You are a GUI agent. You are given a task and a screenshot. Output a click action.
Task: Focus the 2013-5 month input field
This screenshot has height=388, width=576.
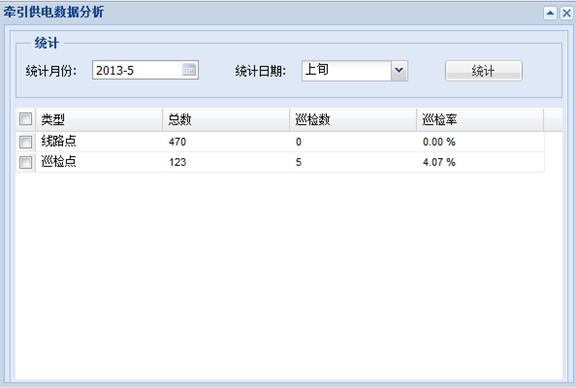point(137,70)
